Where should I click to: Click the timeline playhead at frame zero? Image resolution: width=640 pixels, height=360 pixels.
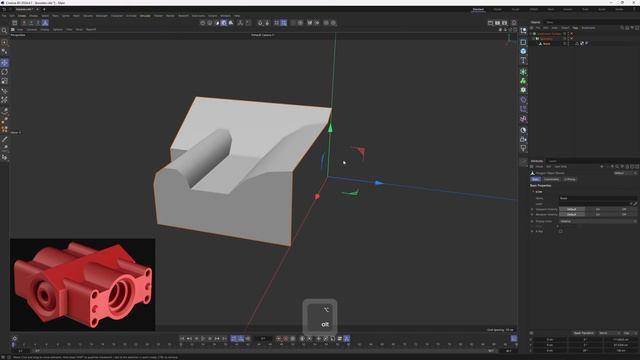pyautogui.click(x=13, y=345)
